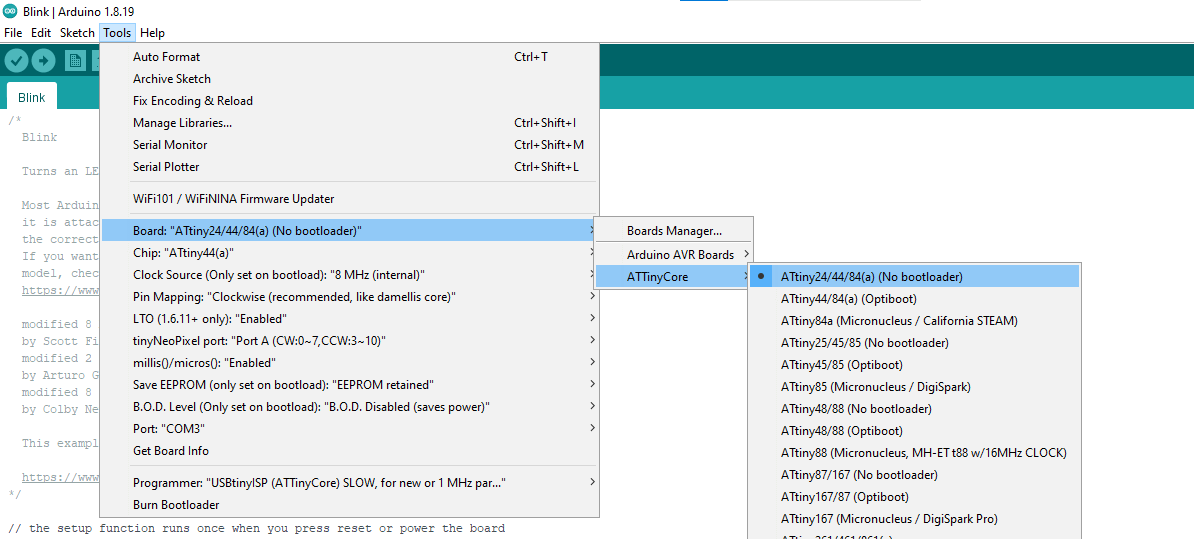The width and height of the screenshot is (1194, 539).
Task: Select ATtiny167 Micronucleus DigiSpark Pro board
Action: tap(915, 519)
